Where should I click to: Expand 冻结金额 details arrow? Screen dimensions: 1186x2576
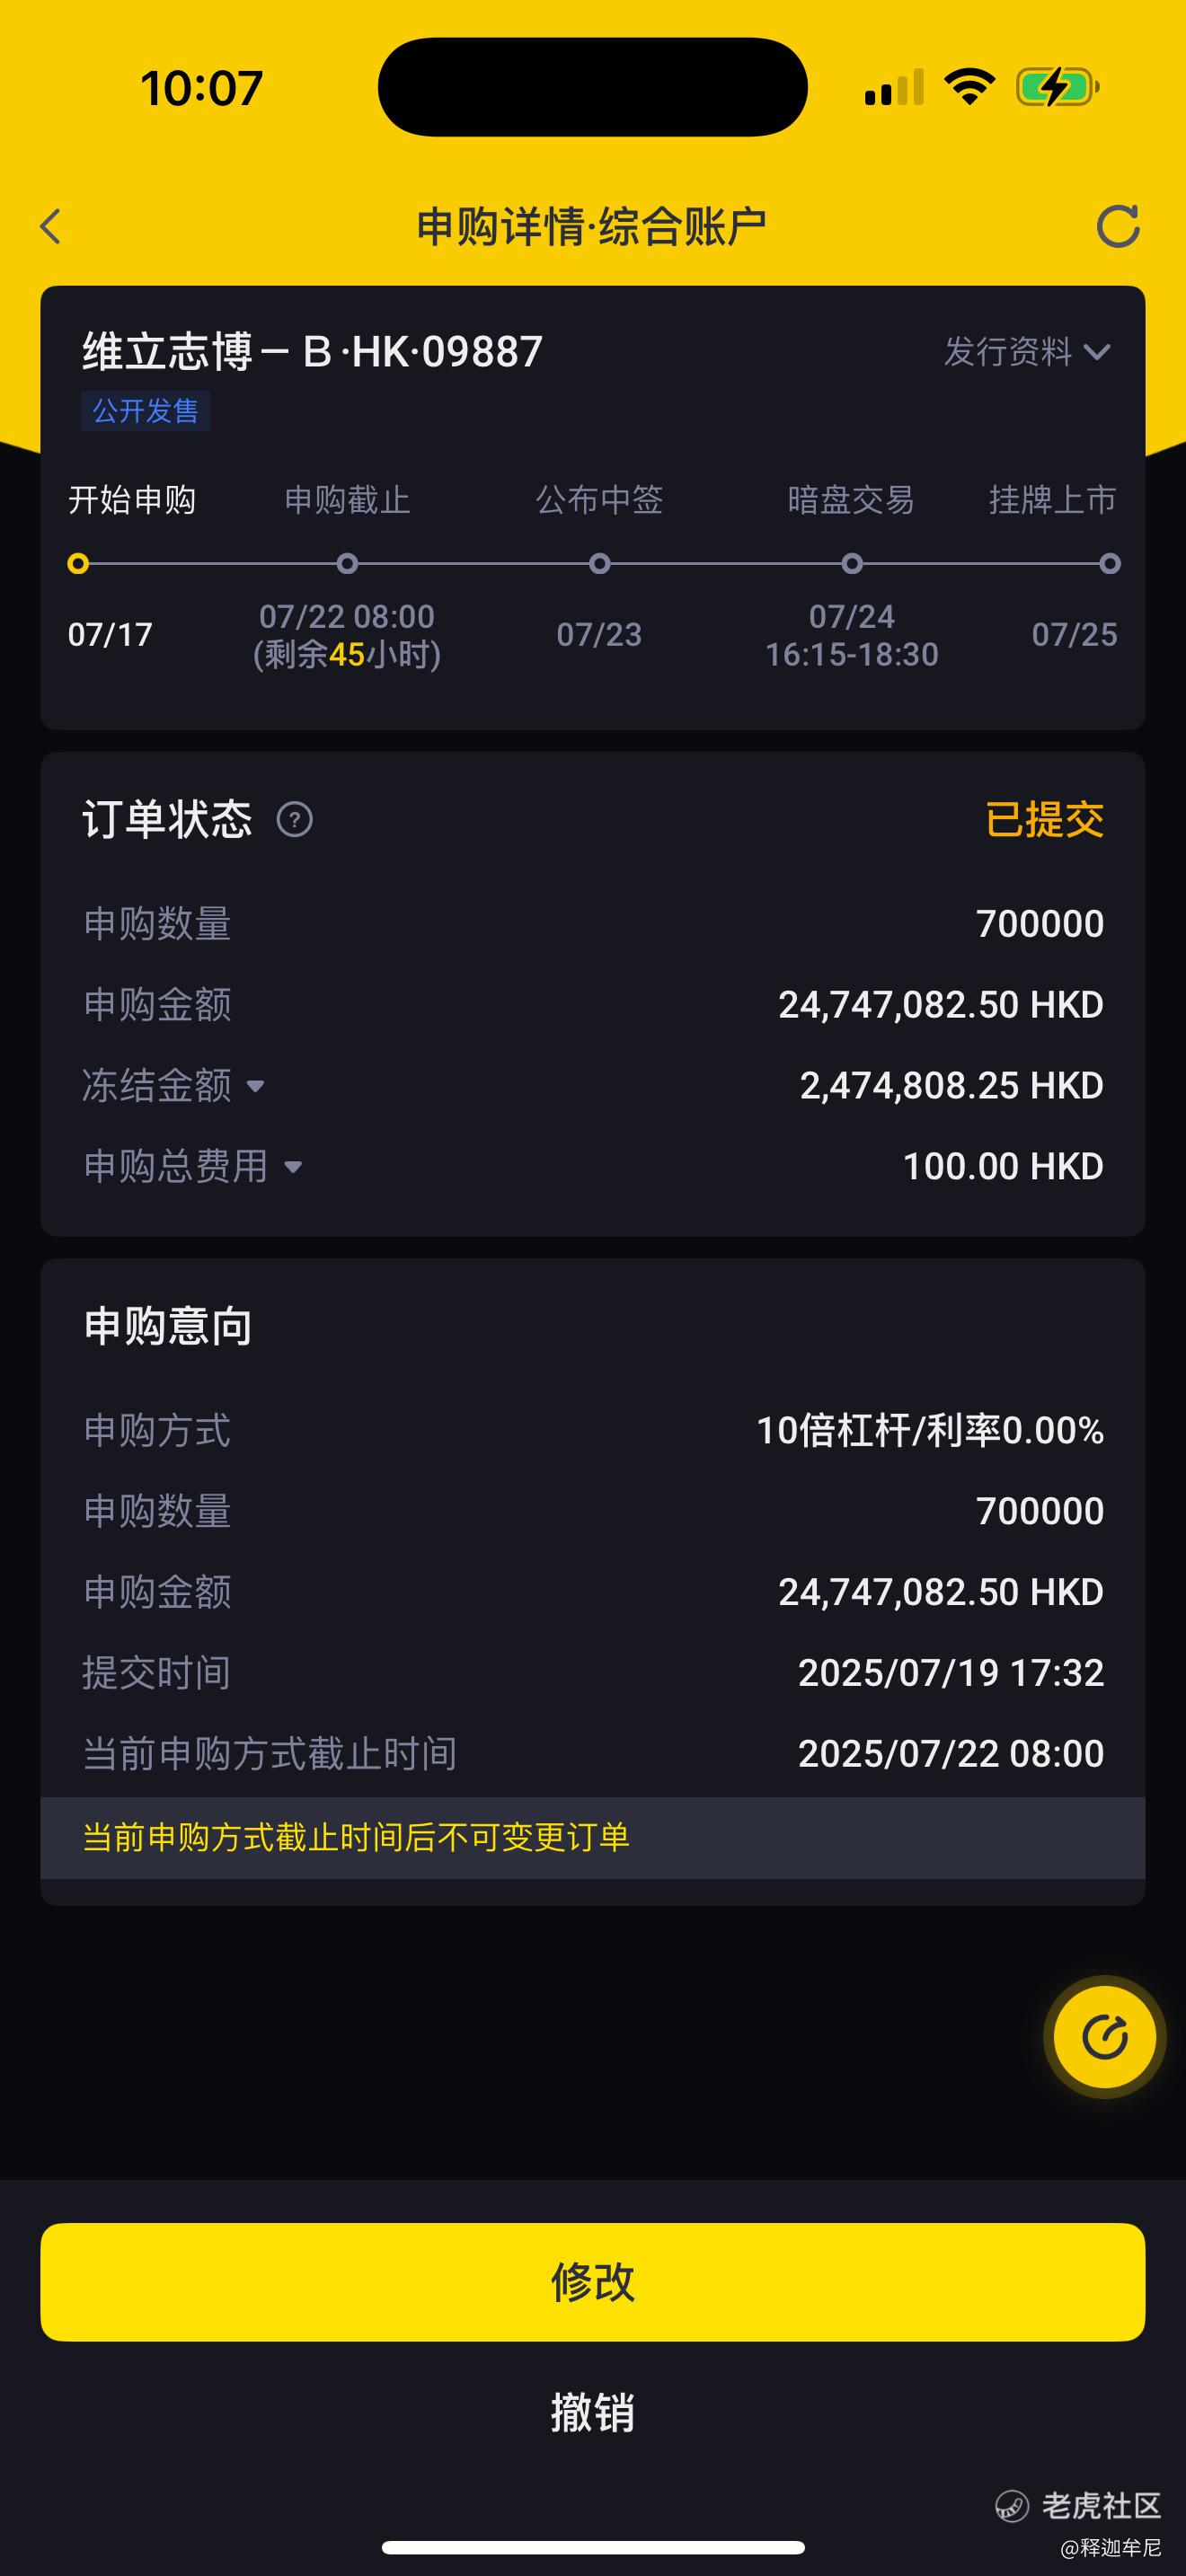tap(255, 1086)
